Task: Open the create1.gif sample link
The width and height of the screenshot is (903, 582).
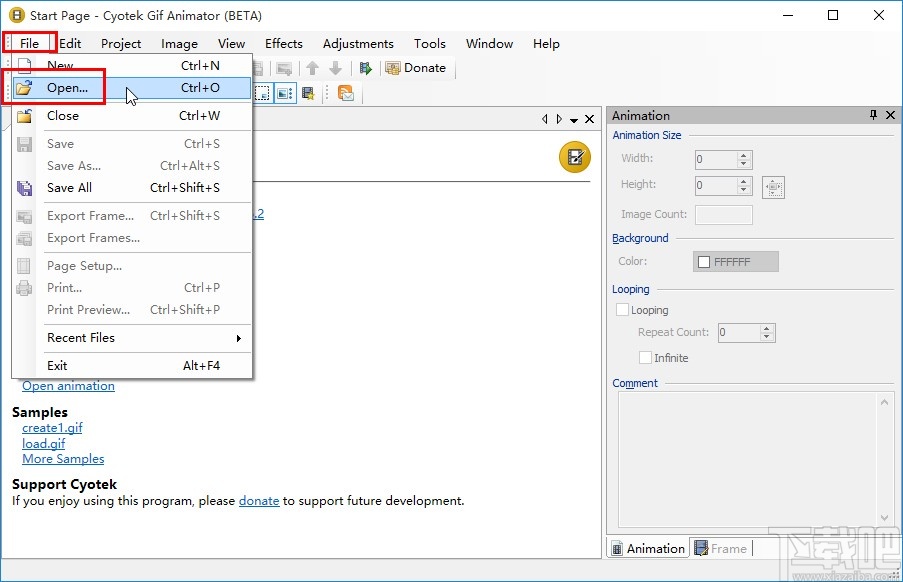Action: click(x=52, y=428)
